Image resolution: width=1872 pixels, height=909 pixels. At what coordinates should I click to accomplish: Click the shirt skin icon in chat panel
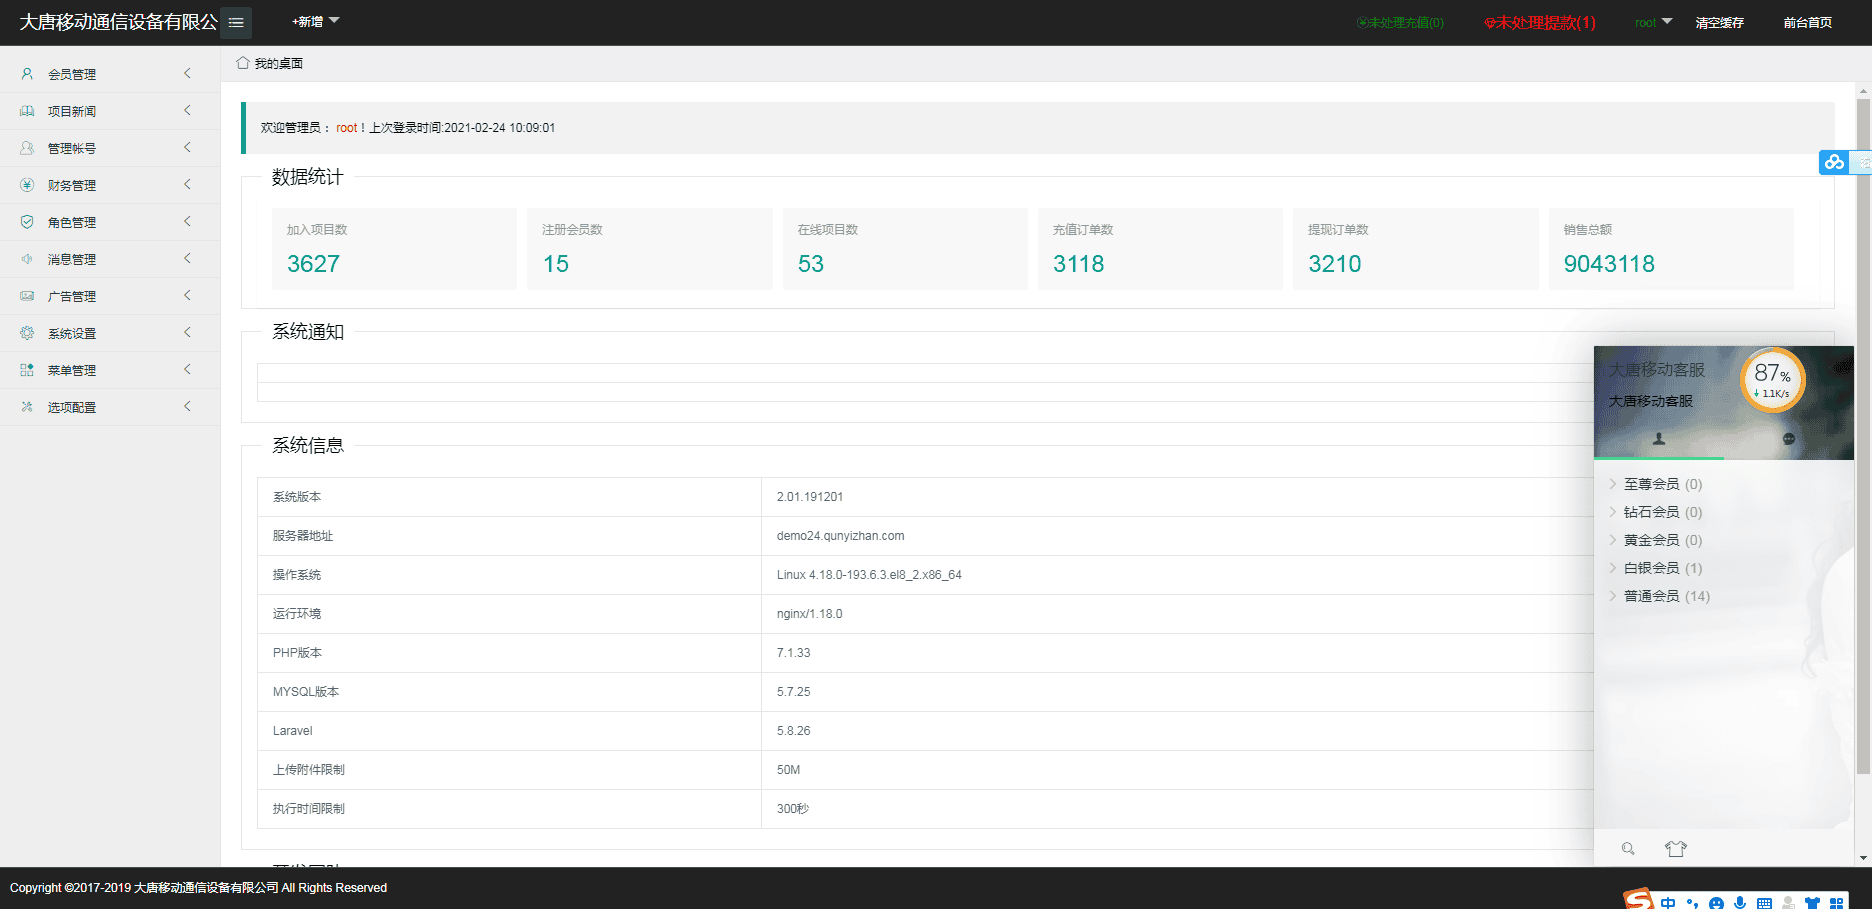tap(1675, 849)
